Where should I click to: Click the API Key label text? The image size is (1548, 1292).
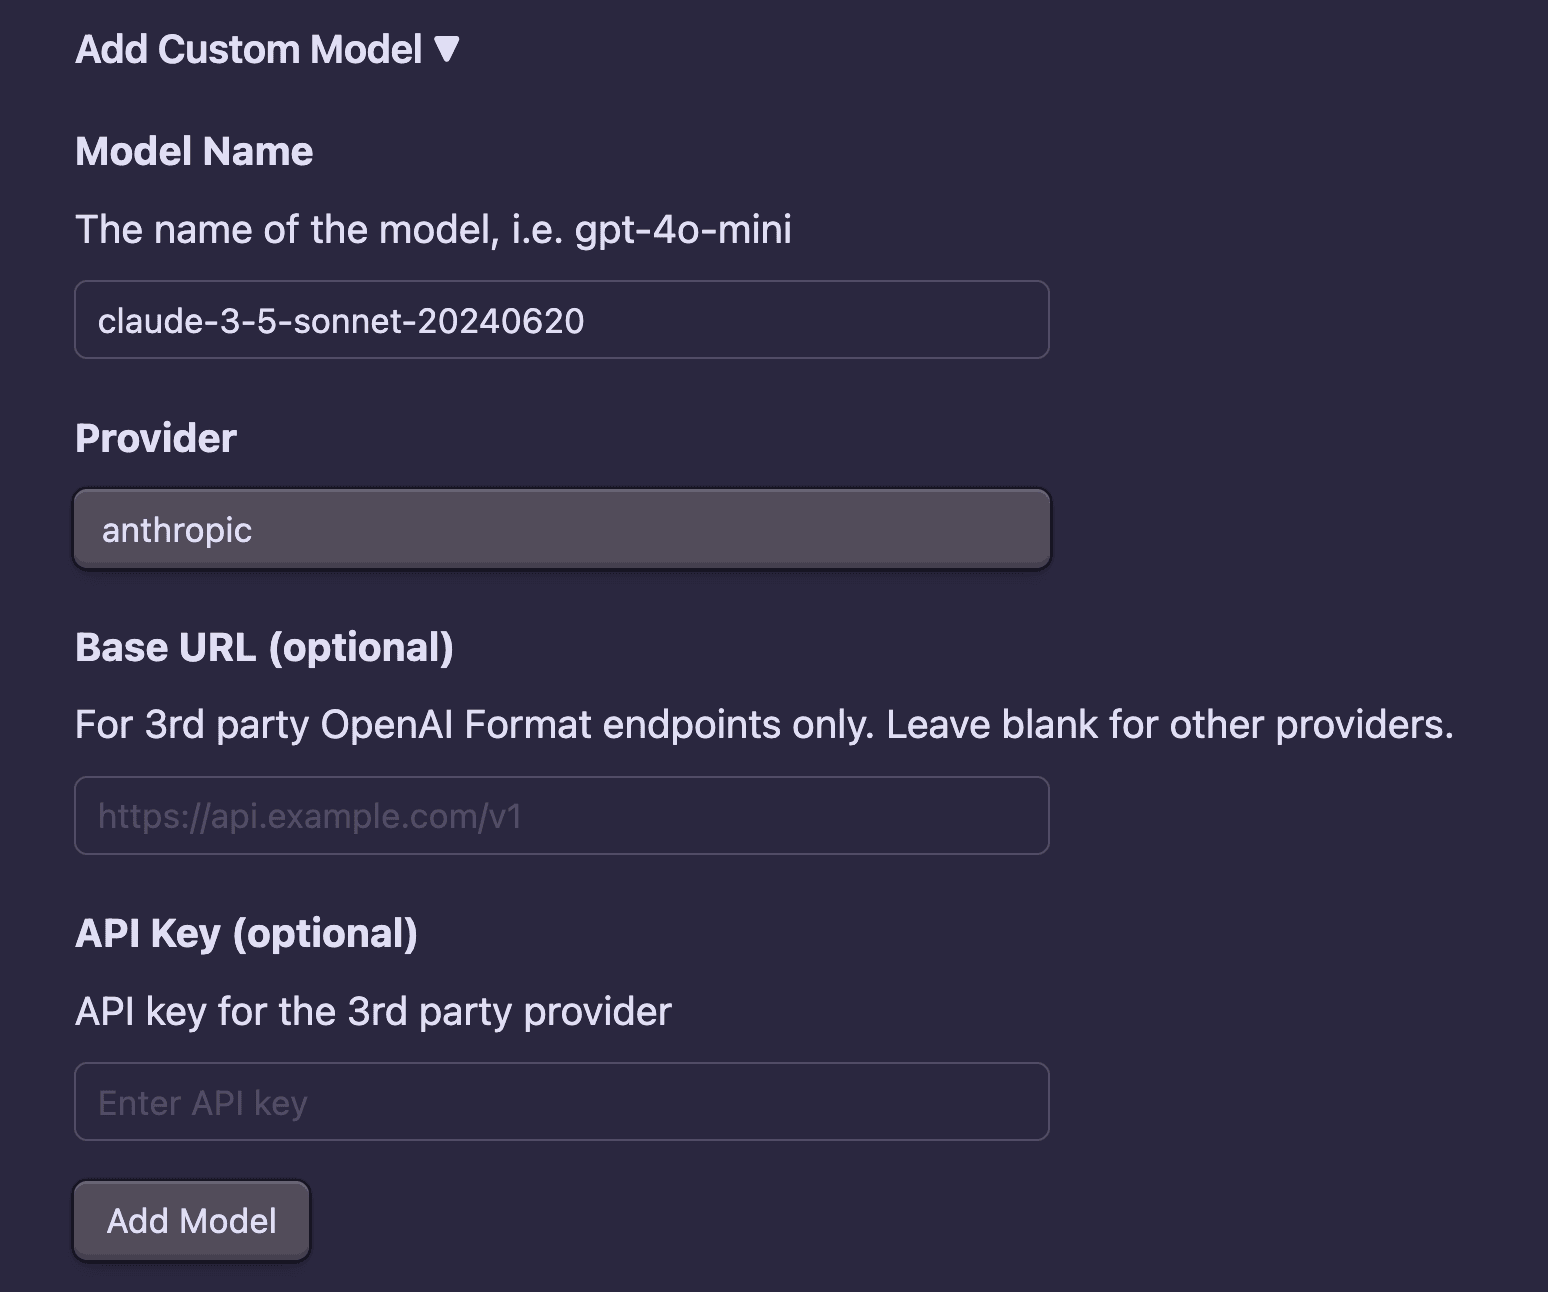click(148, 934)
